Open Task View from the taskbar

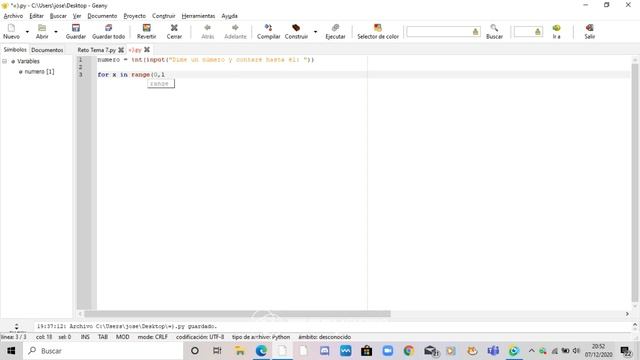217,351
